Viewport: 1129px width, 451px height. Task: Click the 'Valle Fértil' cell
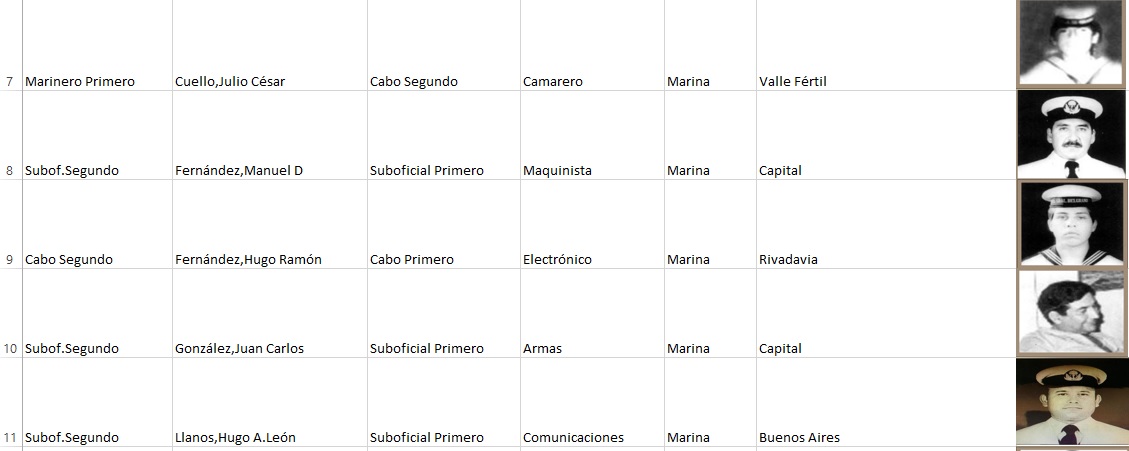[x=793, y=82]
